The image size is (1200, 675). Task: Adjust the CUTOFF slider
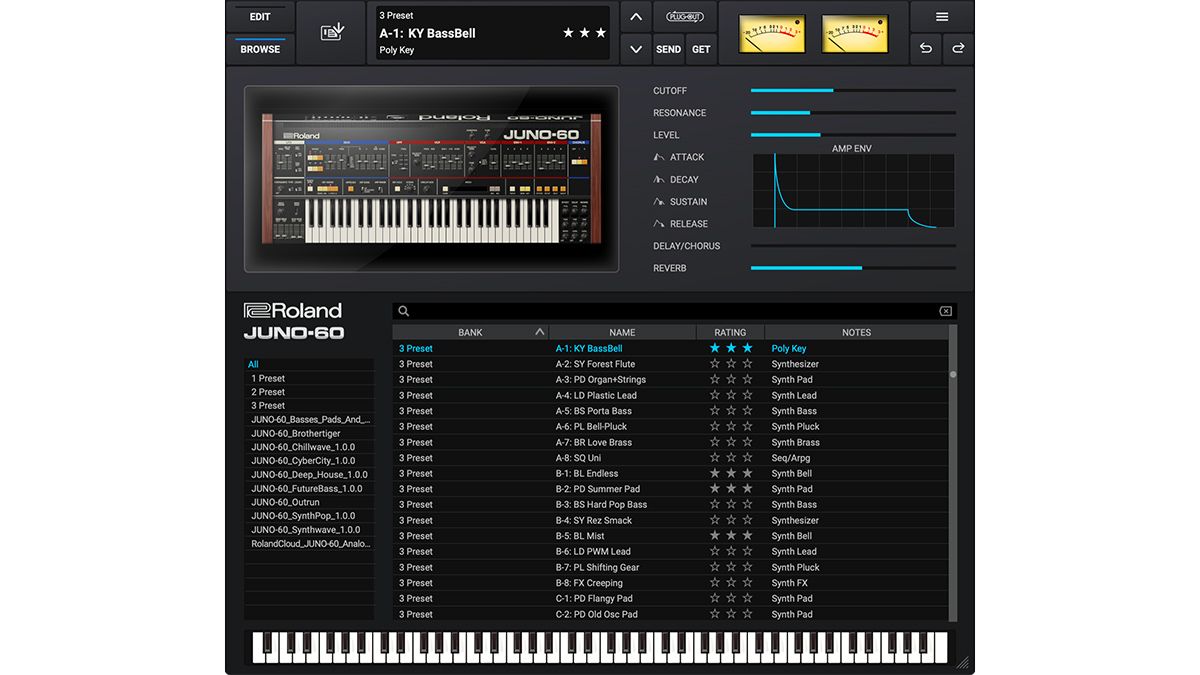click(832, 90)
